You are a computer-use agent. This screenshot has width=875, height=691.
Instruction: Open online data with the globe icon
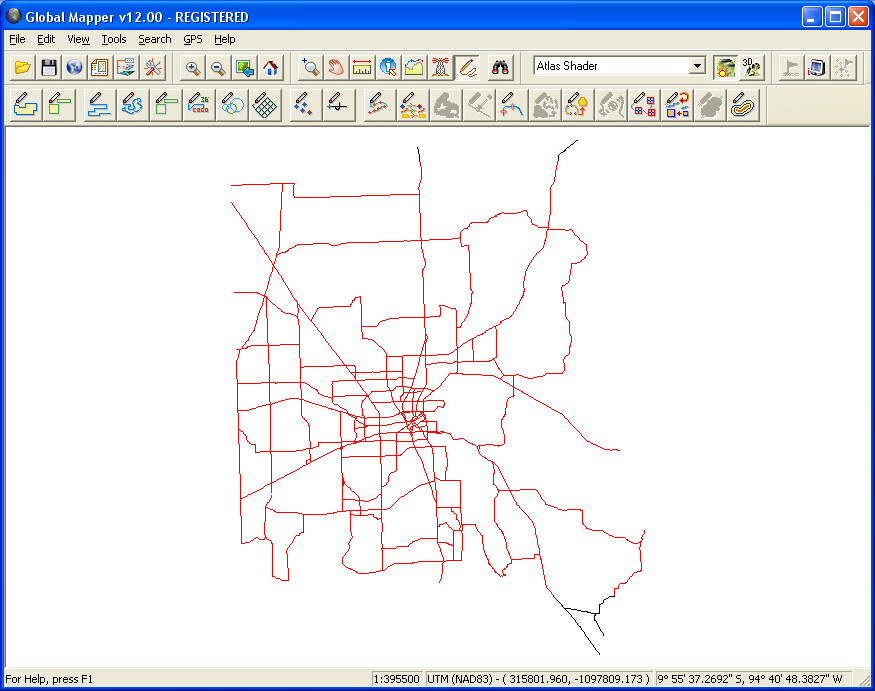pyautogui.click(x=74, y=67)
